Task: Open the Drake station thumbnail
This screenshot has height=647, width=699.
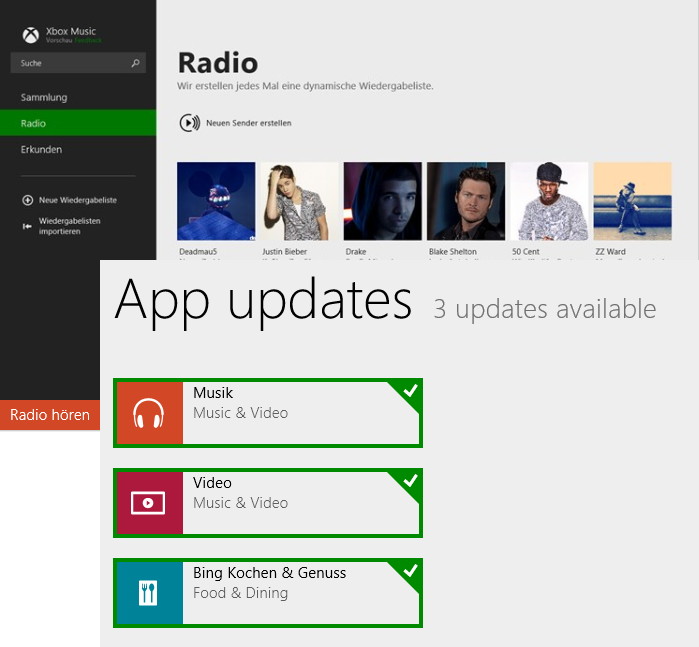Action: click(382, 201)
